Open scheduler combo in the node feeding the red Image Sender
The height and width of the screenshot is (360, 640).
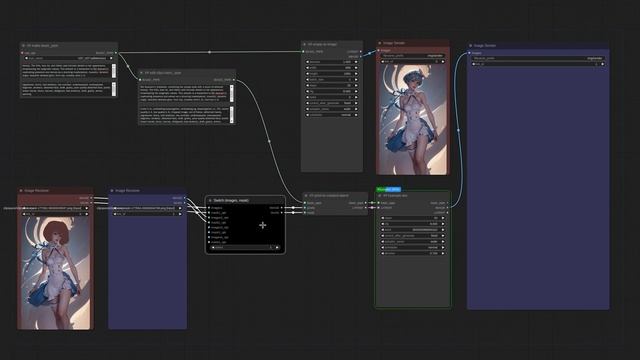pyautogui.click(x=332, y=115)
